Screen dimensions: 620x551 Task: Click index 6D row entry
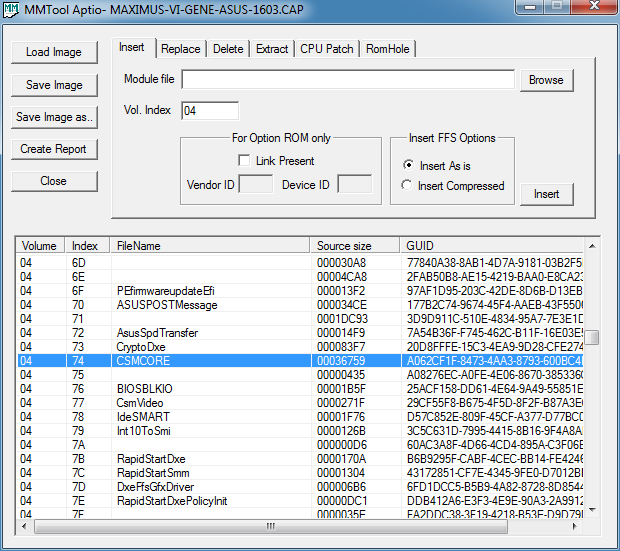pyautogui.click(x=79, y=263)
